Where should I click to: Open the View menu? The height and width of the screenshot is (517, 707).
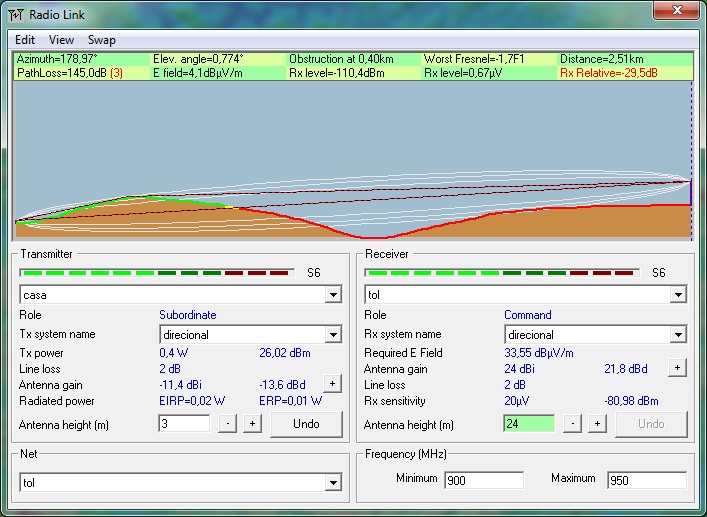[61, 40]
